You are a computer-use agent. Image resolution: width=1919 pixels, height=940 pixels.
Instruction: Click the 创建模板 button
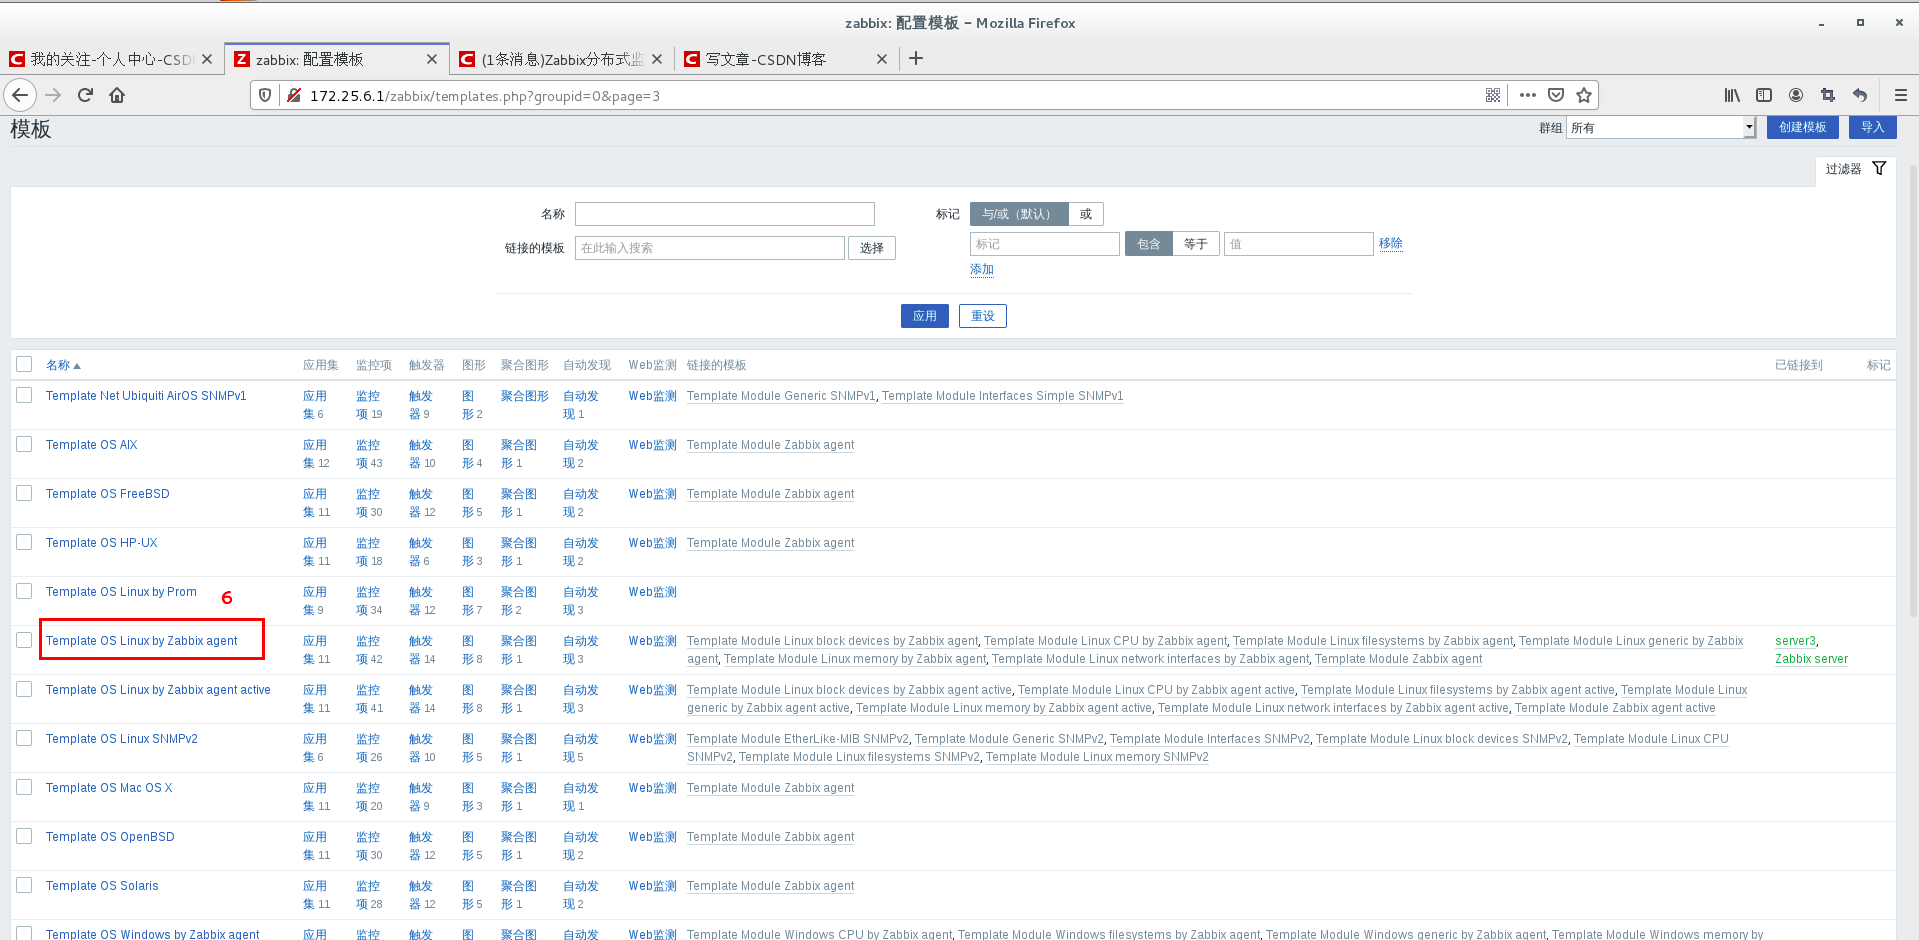[x=1802, y=127]
